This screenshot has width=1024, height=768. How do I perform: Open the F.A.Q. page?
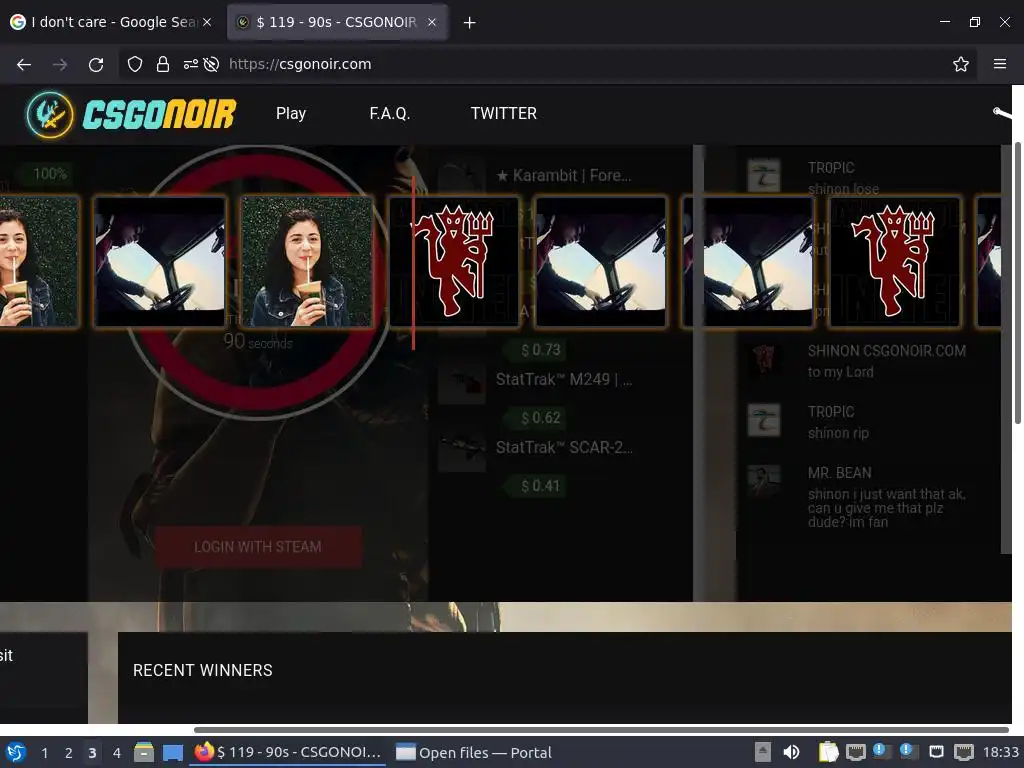389,114
